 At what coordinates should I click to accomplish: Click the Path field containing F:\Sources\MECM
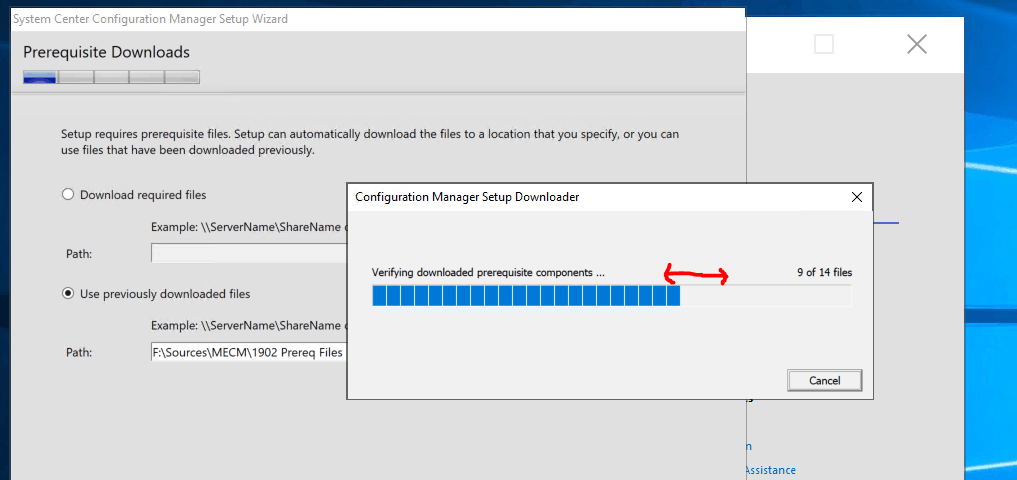pyautogui.click(x=250, y=353)
